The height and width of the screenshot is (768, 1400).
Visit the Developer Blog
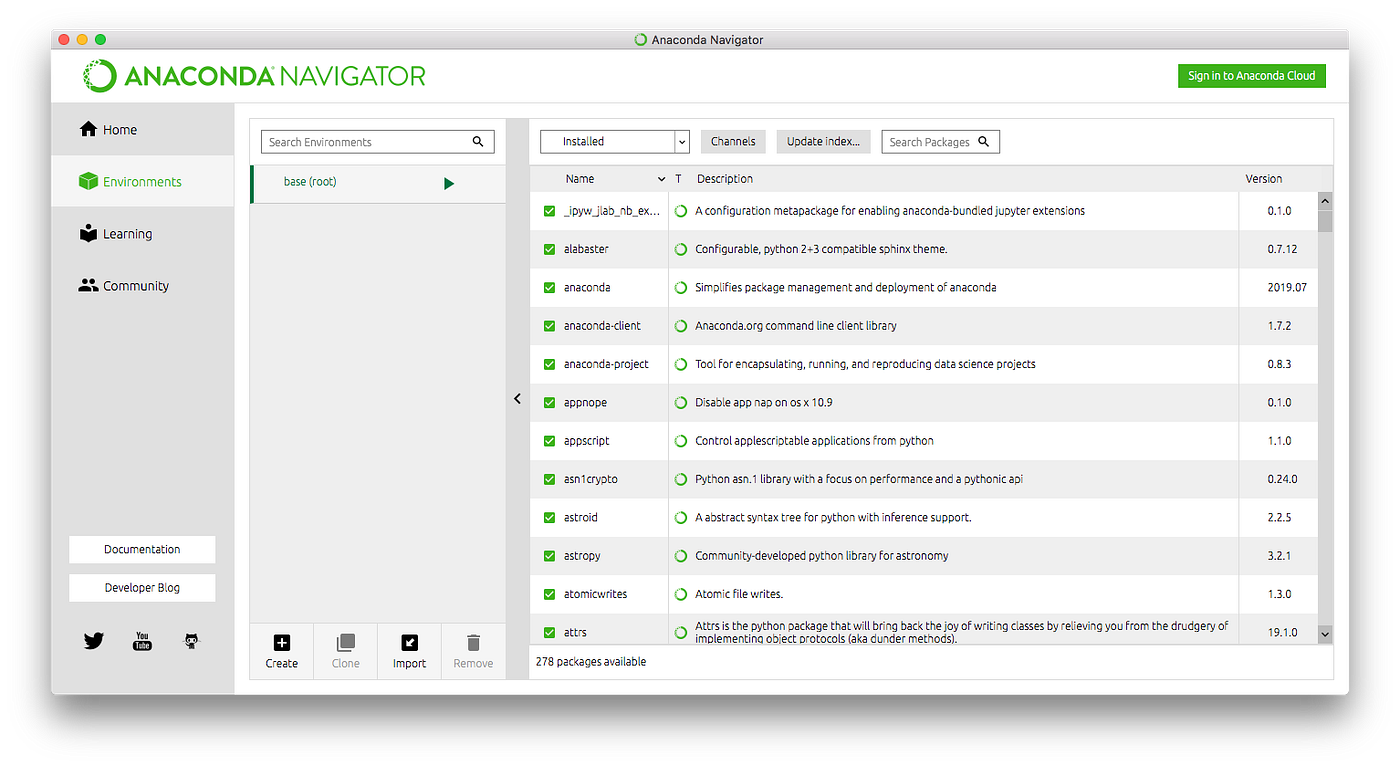142,587
